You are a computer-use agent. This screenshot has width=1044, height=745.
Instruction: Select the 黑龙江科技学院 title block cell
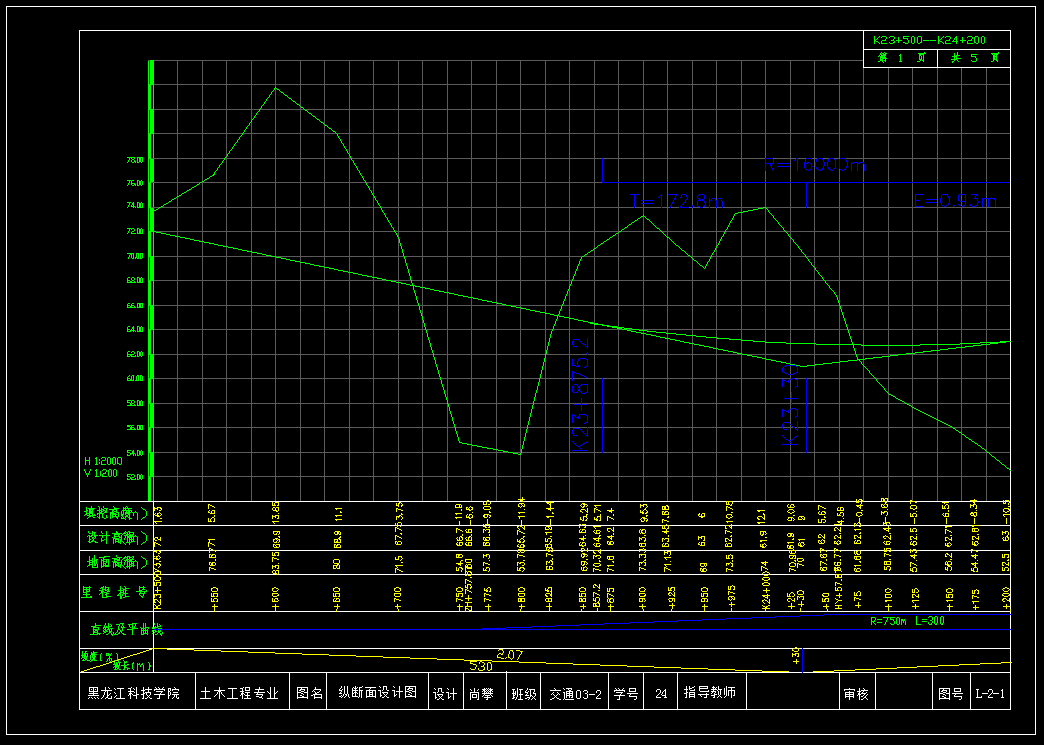click(x=134, y=692)
